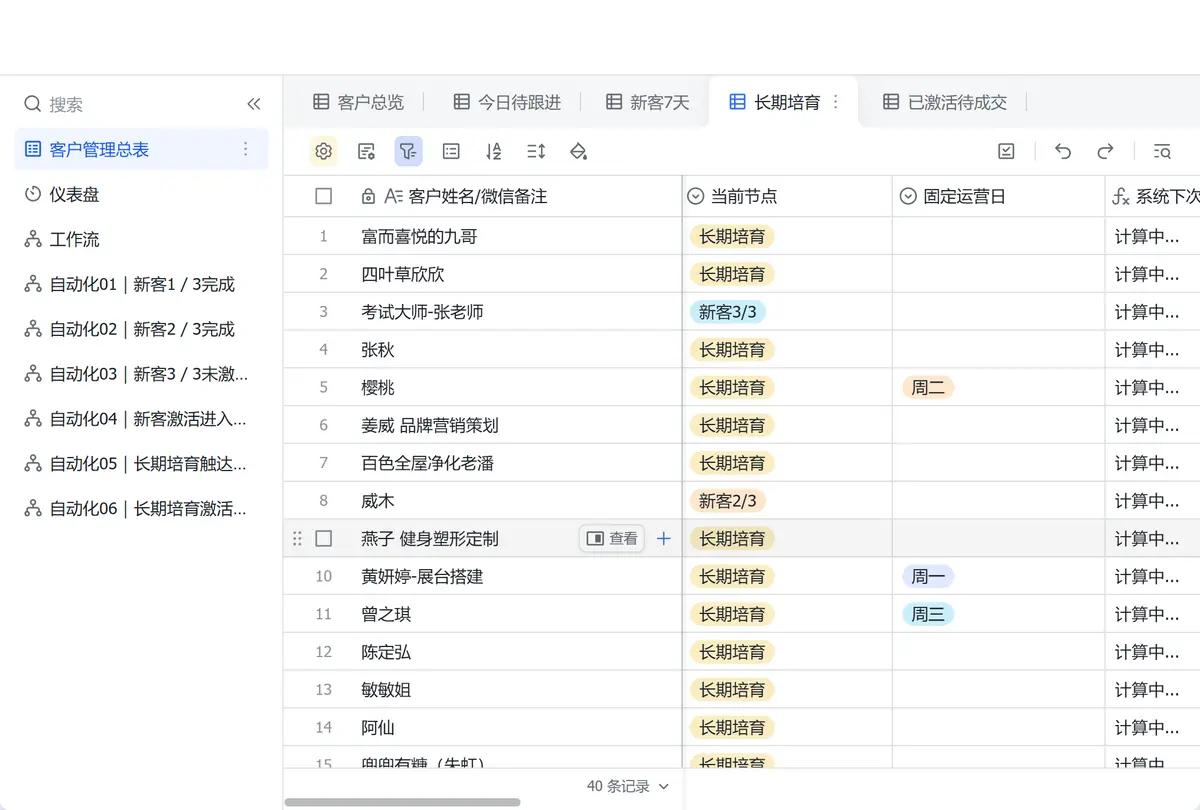Open find-in-table search icon
The height and width of the screenshot is (810, 1200).
pyautogui.click(x=1162, y=151)
